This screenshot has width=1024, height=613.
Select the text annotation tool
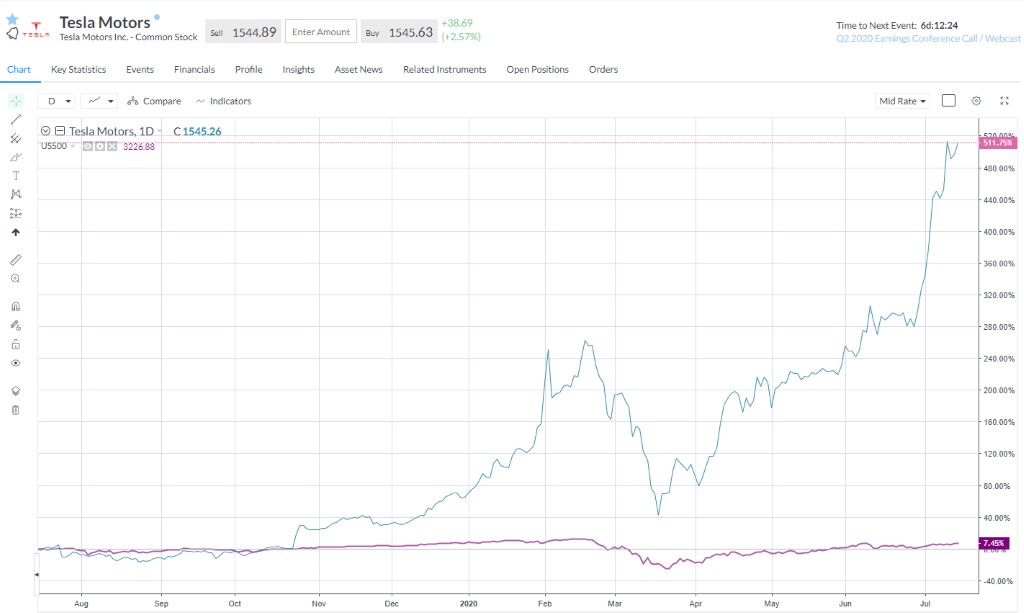coord(15,175)
